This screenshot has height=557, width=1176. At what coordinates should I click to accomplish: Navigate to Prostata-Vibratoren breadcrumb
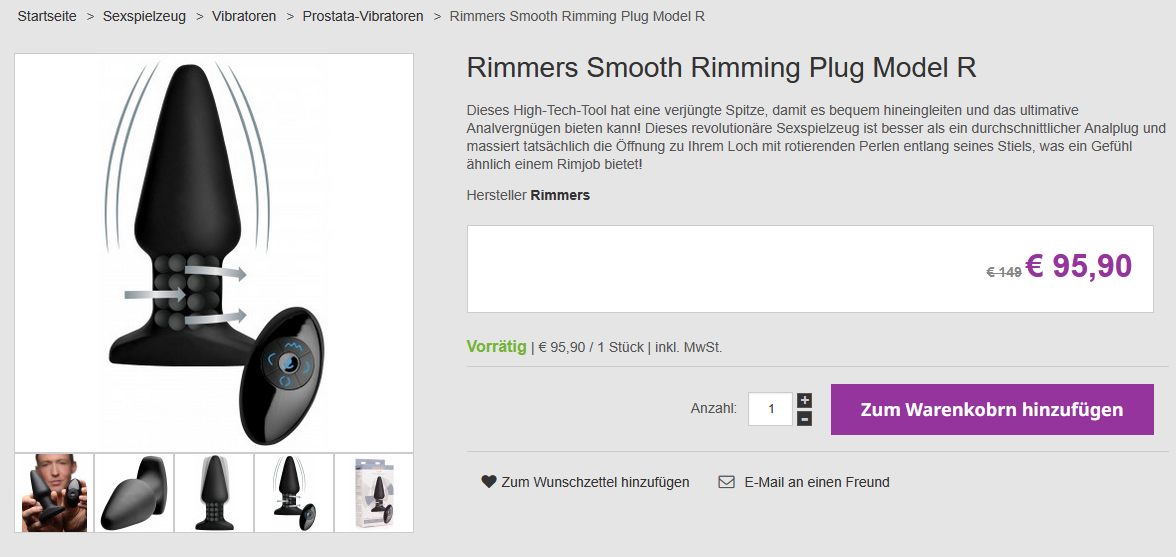pos(363,16)
